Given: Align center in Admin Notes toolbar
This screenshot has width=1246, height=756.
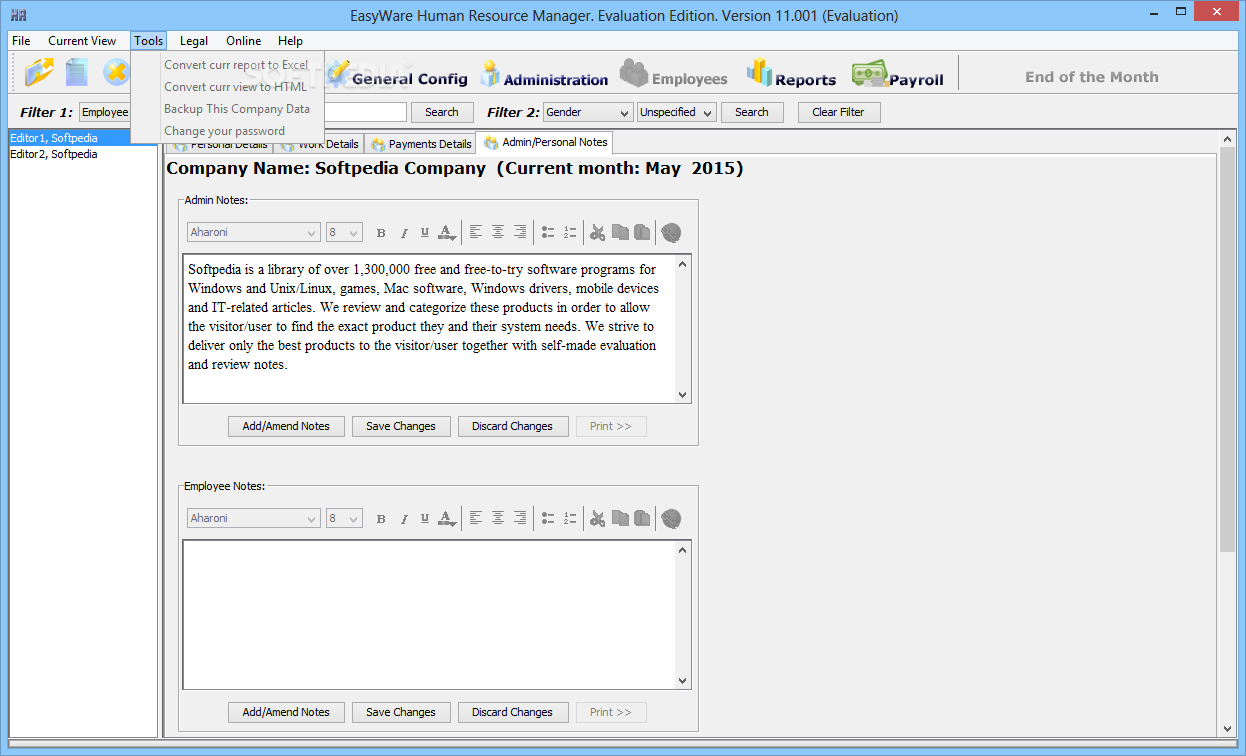Looking at the screenshot, I should pos(498,232).
